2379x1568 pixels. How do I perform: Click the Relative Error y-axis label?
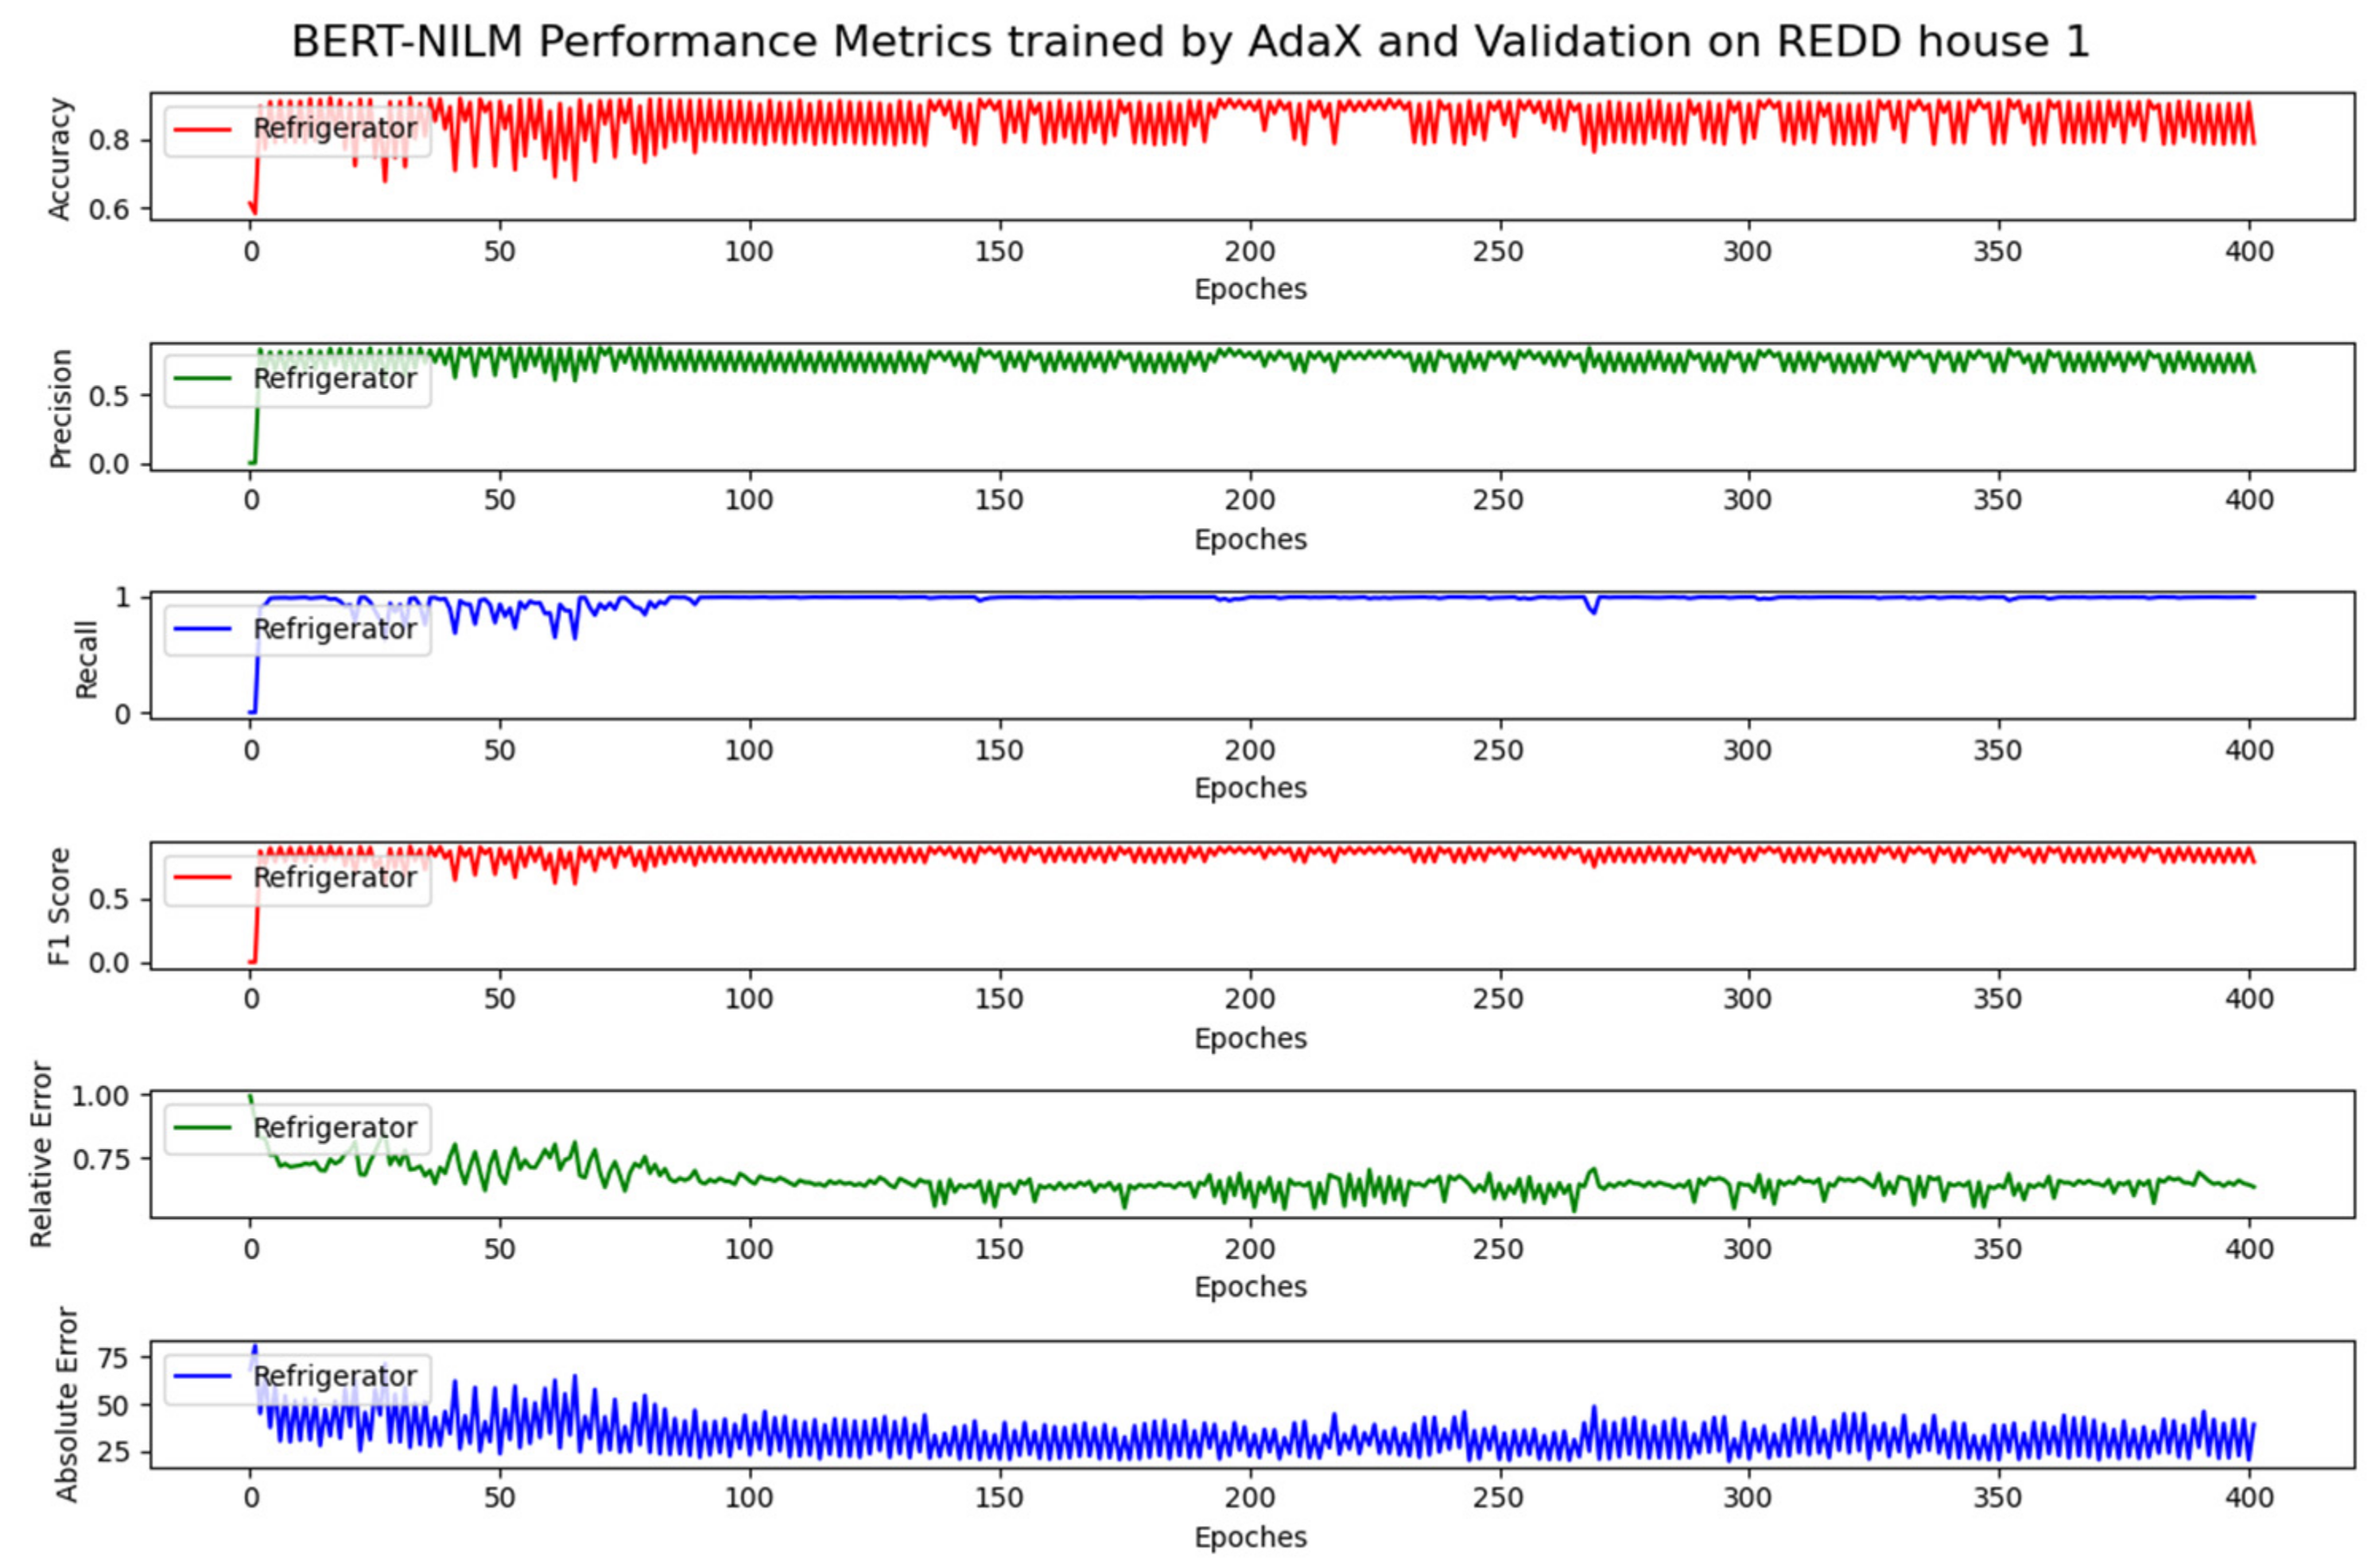click(x=40, y=1155)
